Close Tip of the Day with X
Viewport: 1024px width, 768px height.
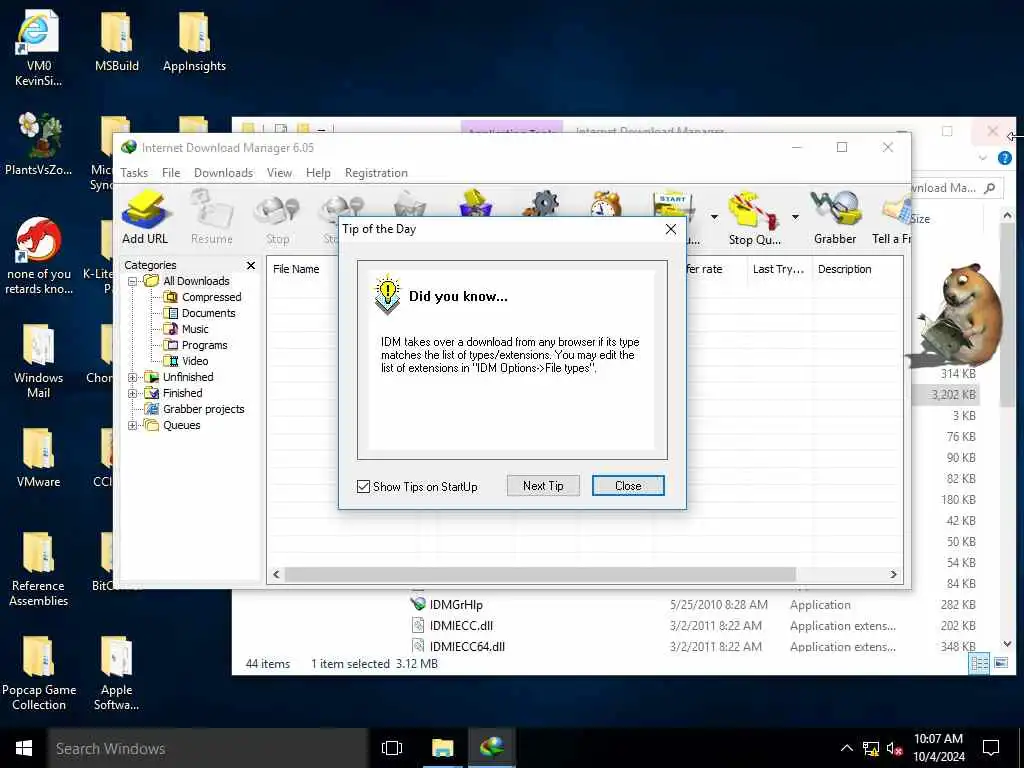point(671,229)
